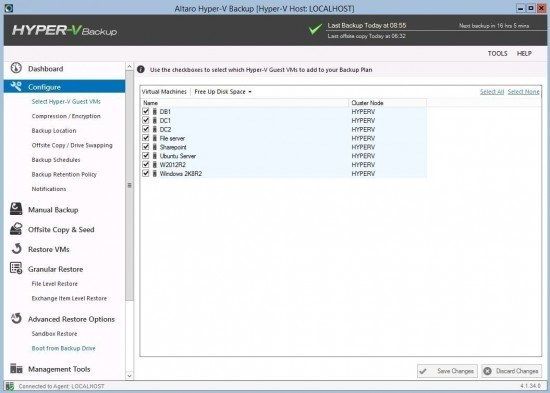Click the VM icon next to Ubuntu Server

[155, 156]
